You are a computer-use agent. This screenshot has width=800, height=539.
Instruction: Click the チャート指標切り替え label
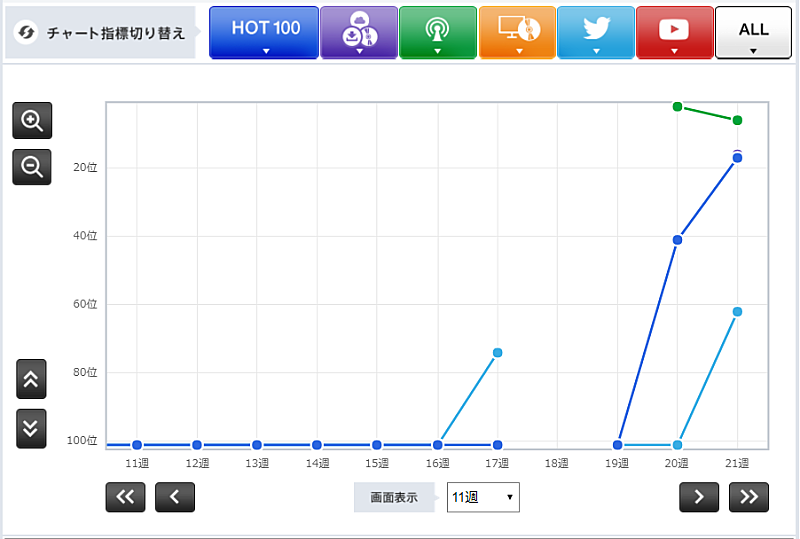(x=100, y=33)
